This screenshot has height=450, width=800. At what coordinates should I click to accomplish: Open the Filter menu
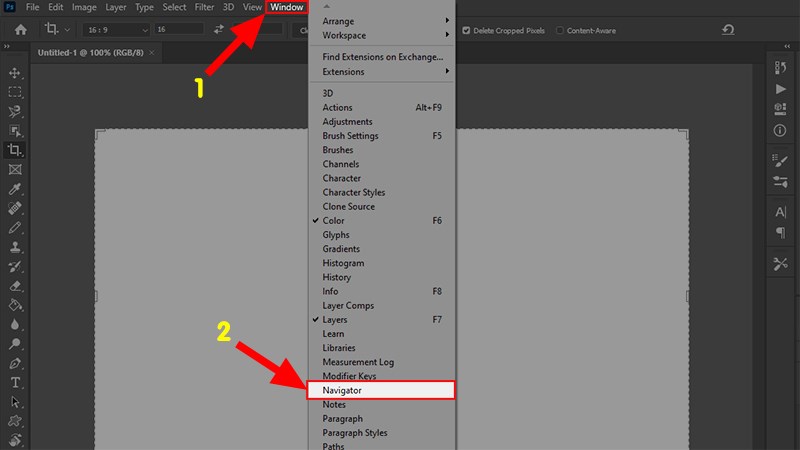pos(204,7)
